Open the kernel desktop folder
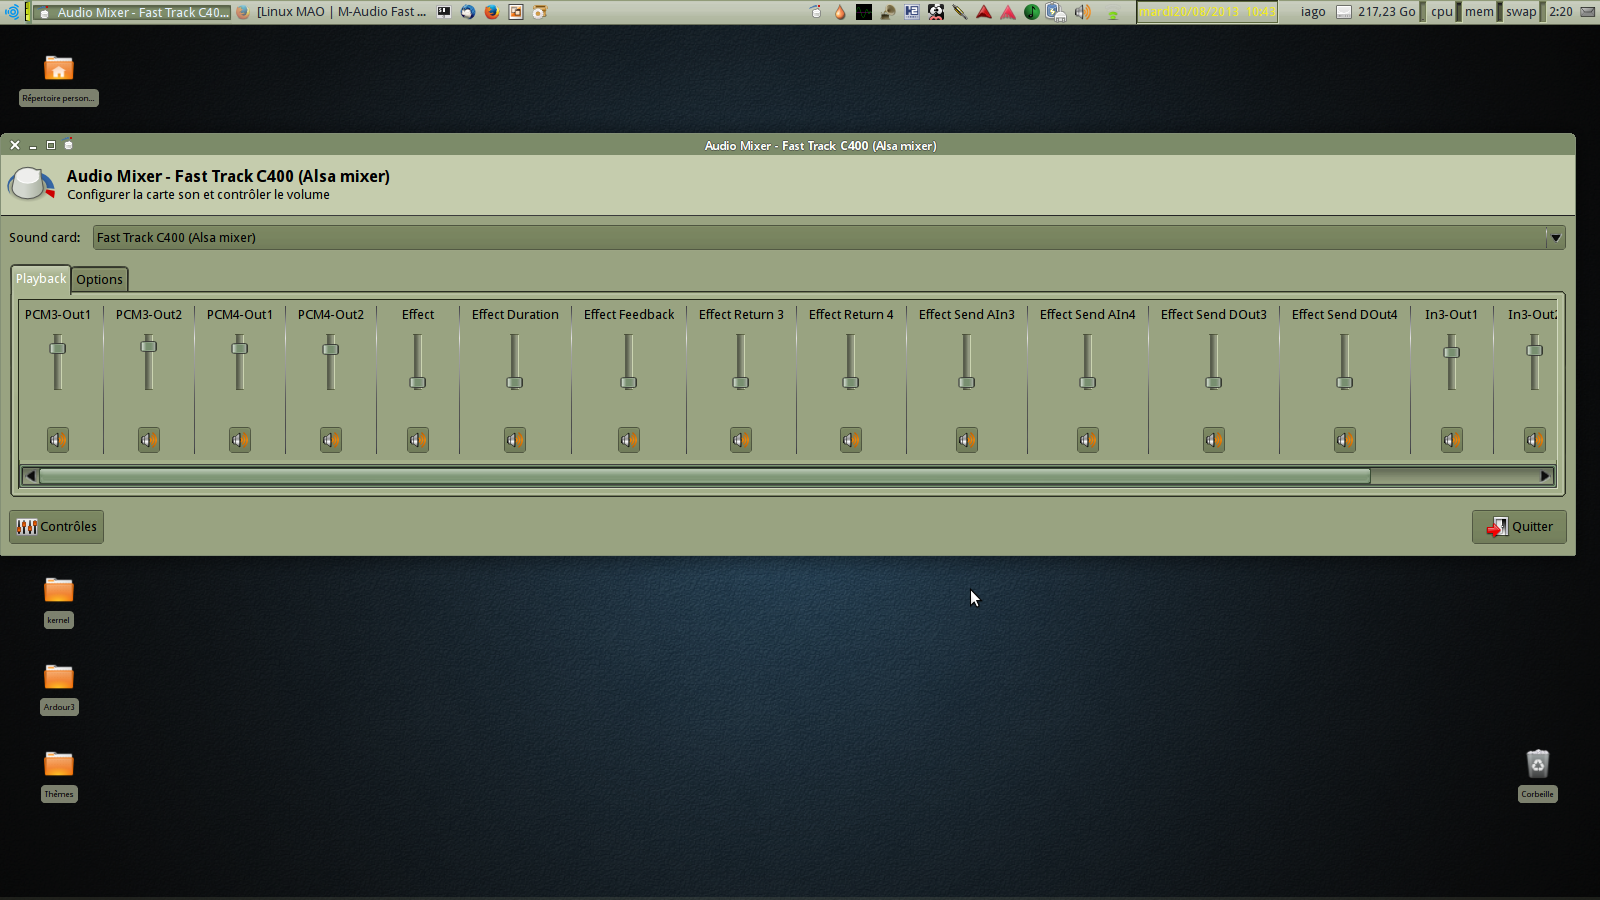 59,602
